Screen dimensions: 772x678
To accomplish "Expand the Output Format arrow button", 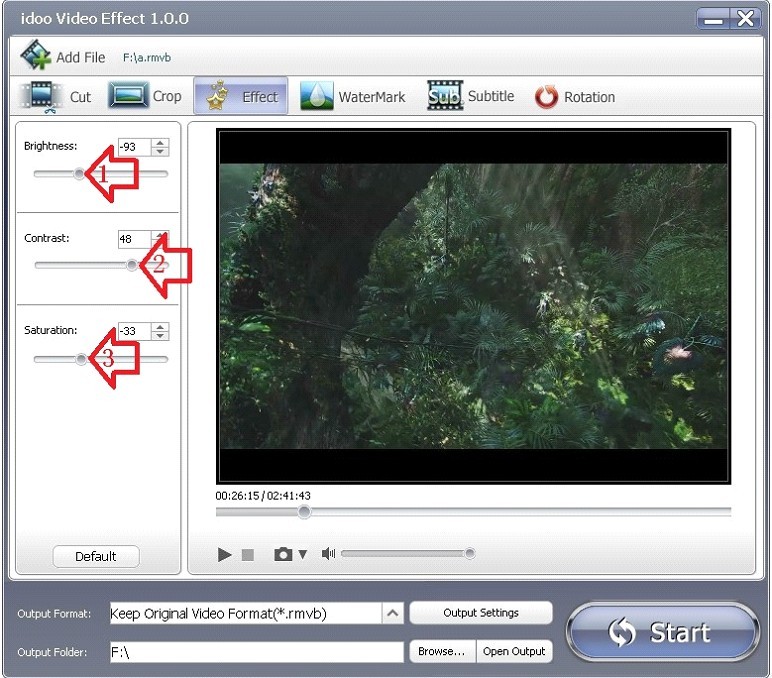I will tap(392, 613).
